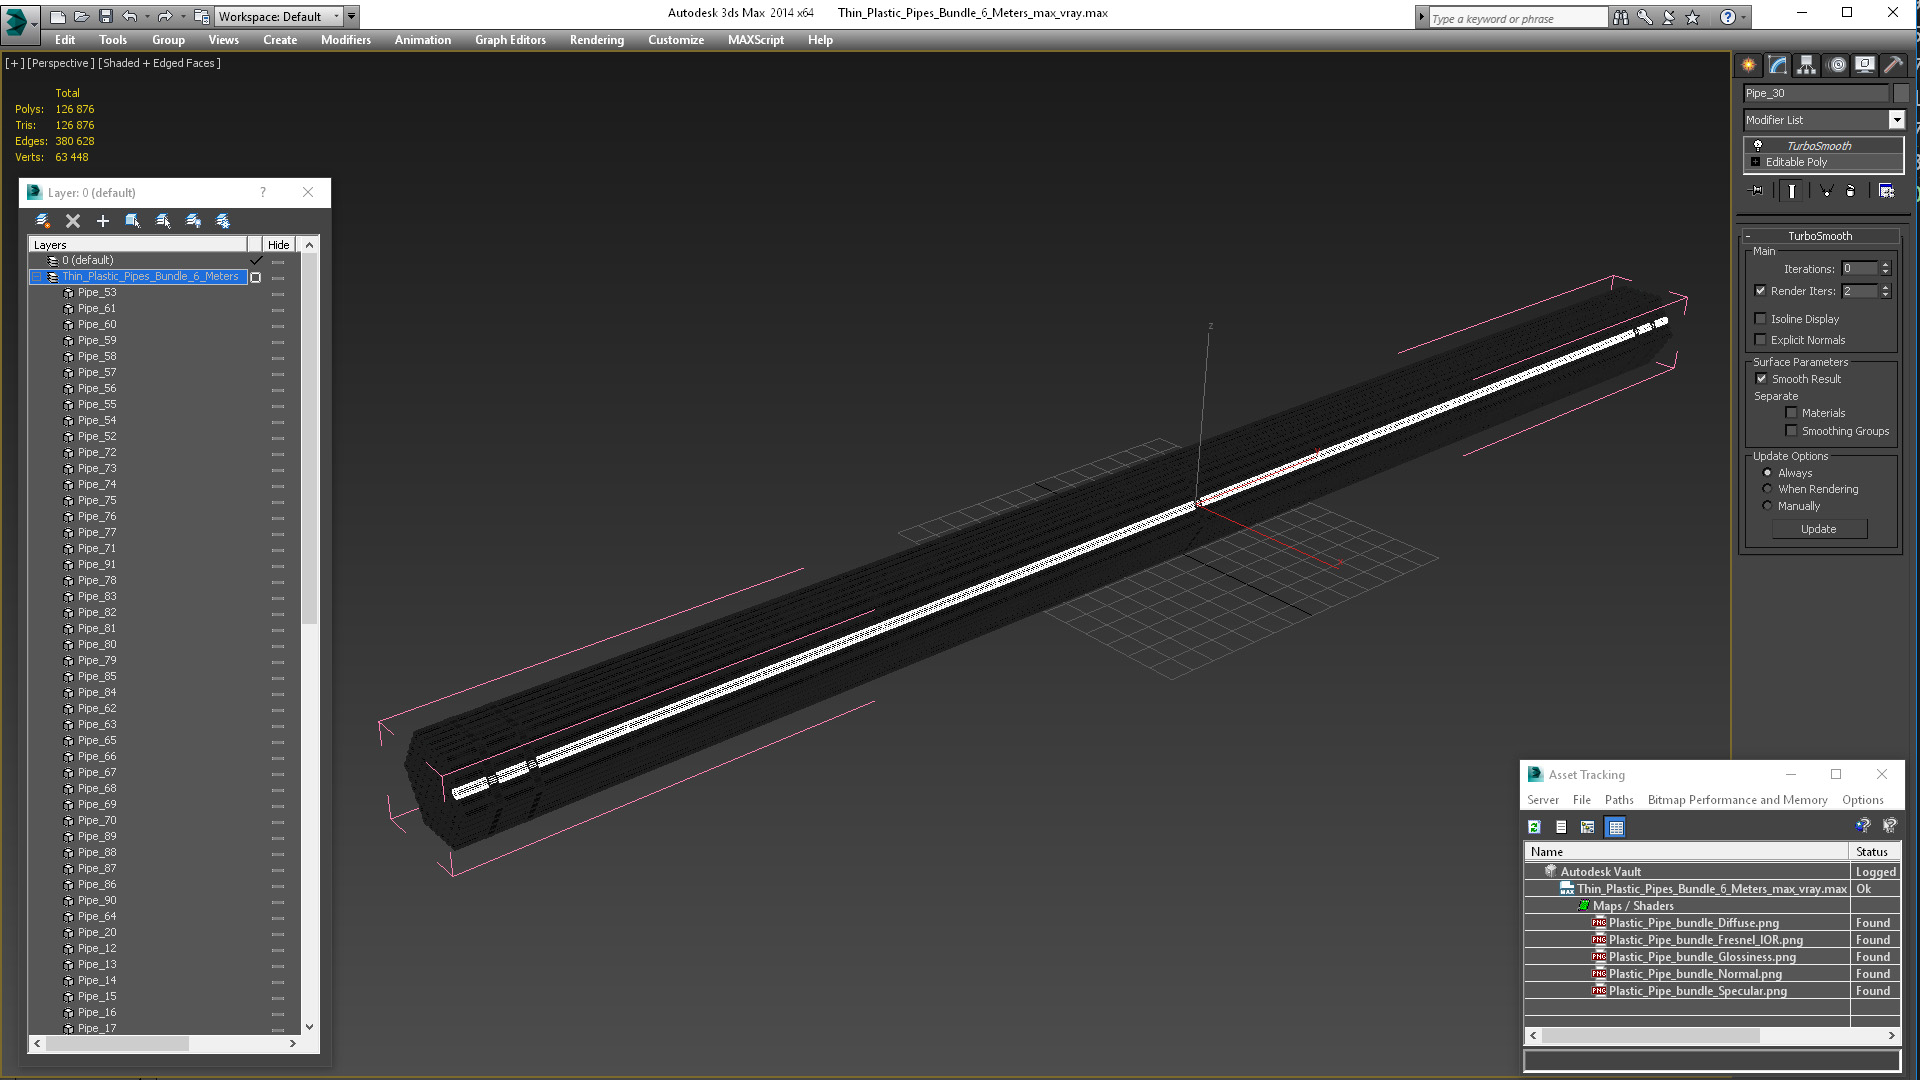
Task: Toggle Smooth Result checkbox
Action: [1761, 379]
